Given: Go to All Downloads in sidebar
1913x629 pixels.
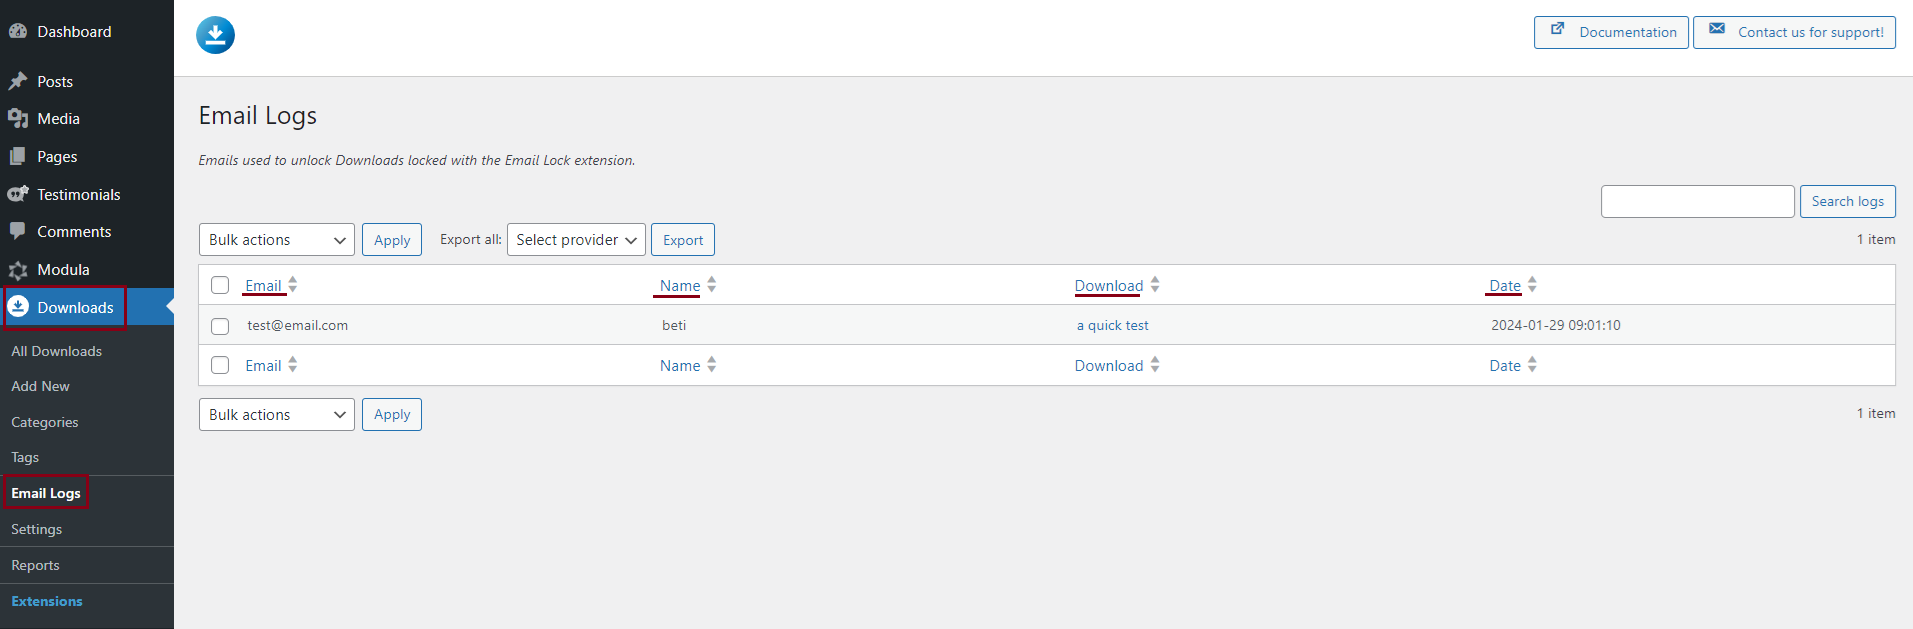Looking at the screenshot, I should (57, 351).
